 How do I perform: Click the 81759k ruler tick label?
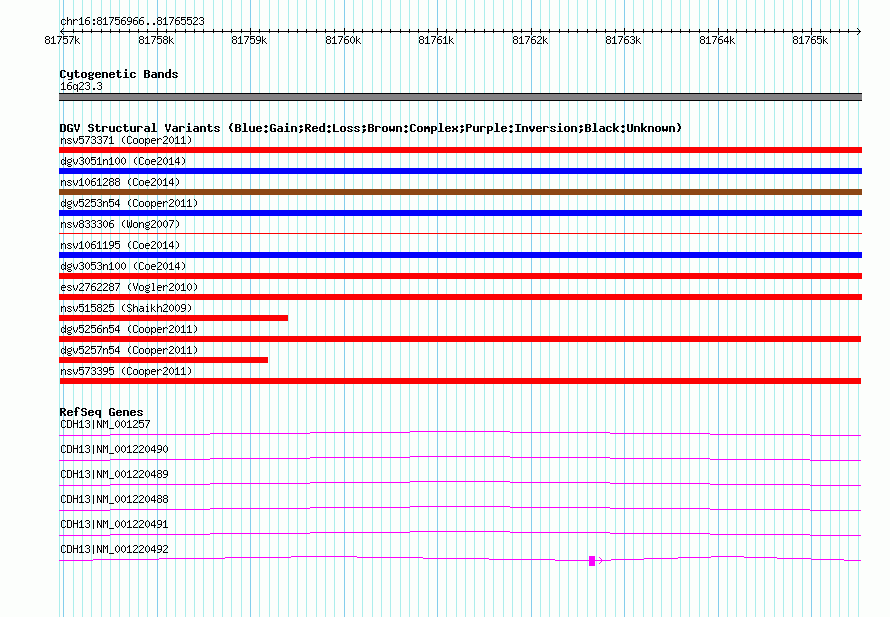pyautogui.click(x=249, y=40)
